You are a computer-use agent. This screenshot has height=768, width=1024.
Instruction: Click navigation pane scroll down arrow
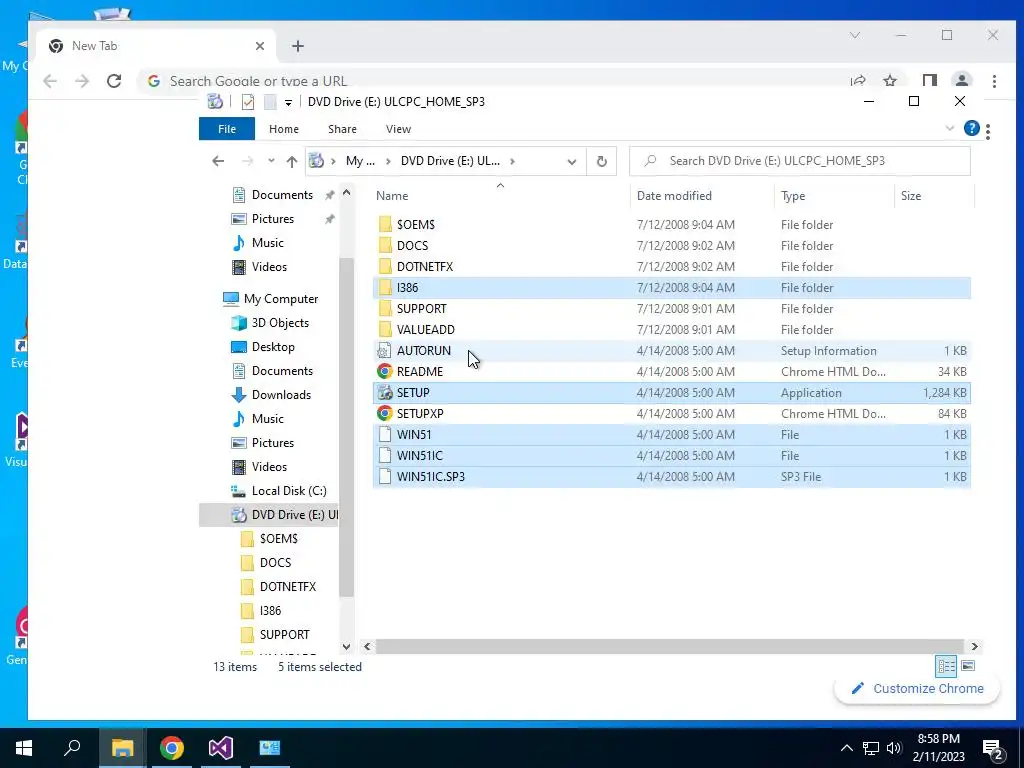click(347, 647)
